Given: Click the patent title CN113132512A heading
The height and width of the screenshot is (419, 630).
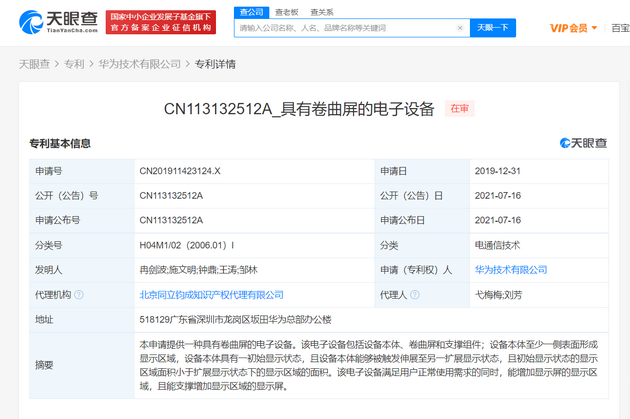Looking at the screenshot, I should [x=299, y=109].
